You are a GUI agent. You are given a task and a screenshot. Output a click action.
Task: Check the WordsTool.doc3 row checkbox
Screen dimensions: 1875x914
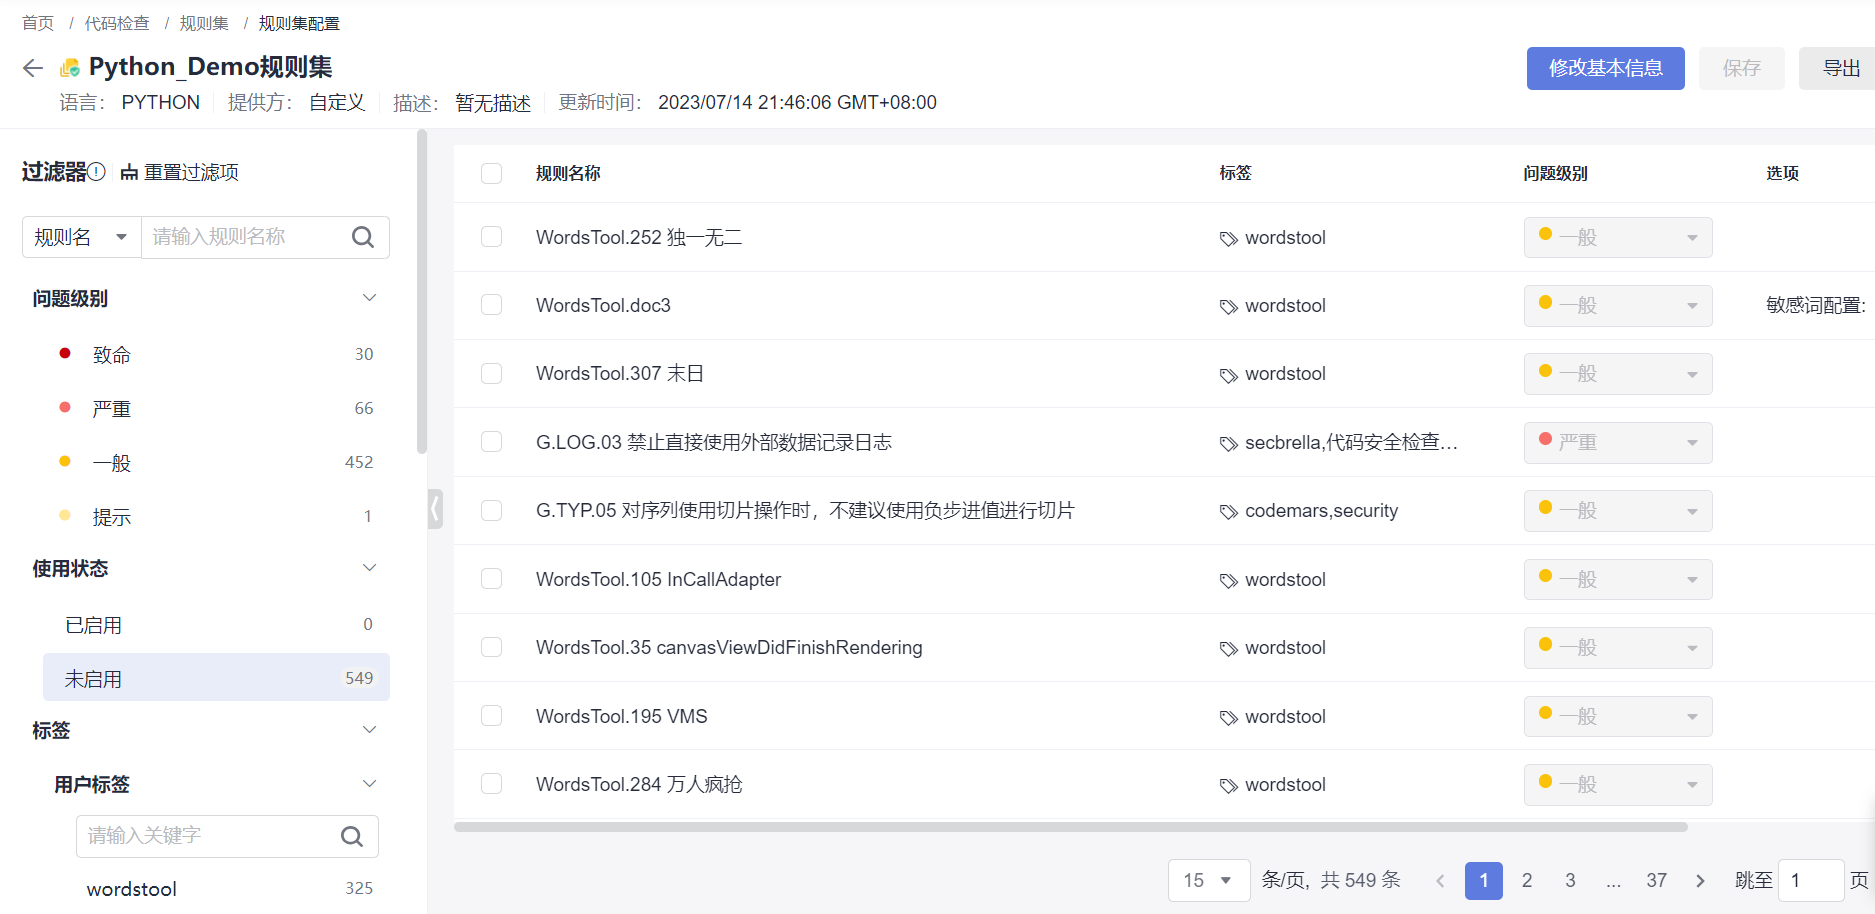491,305
